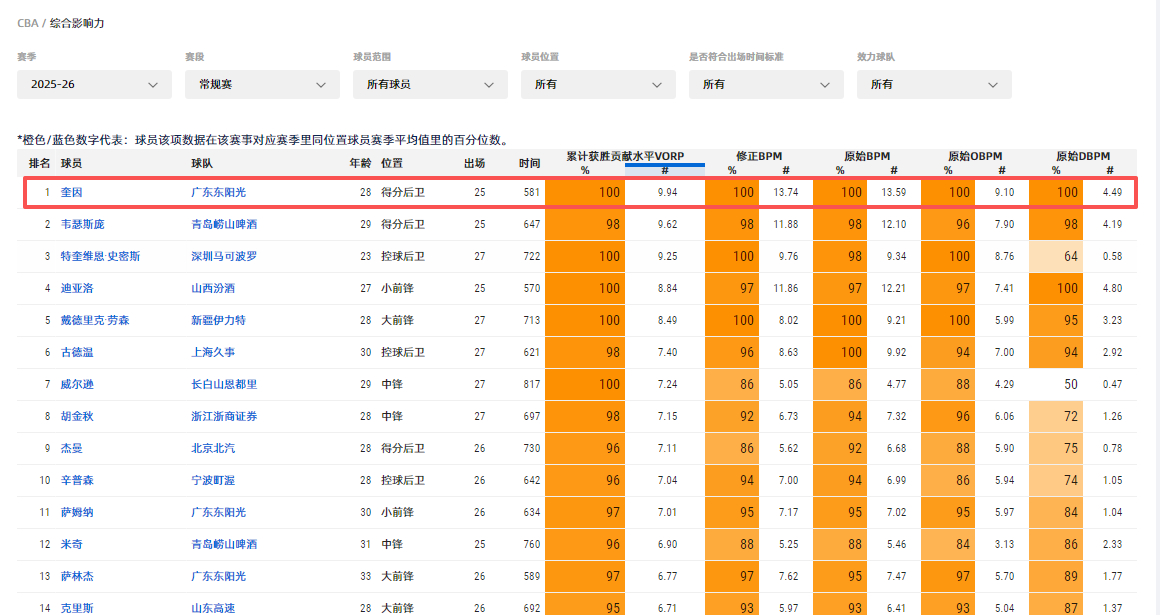This screenshot has height=615, width=1160.
Task: Open the 广东东阳光 team page
Action: pyautogui.click(x=220, y=191)
